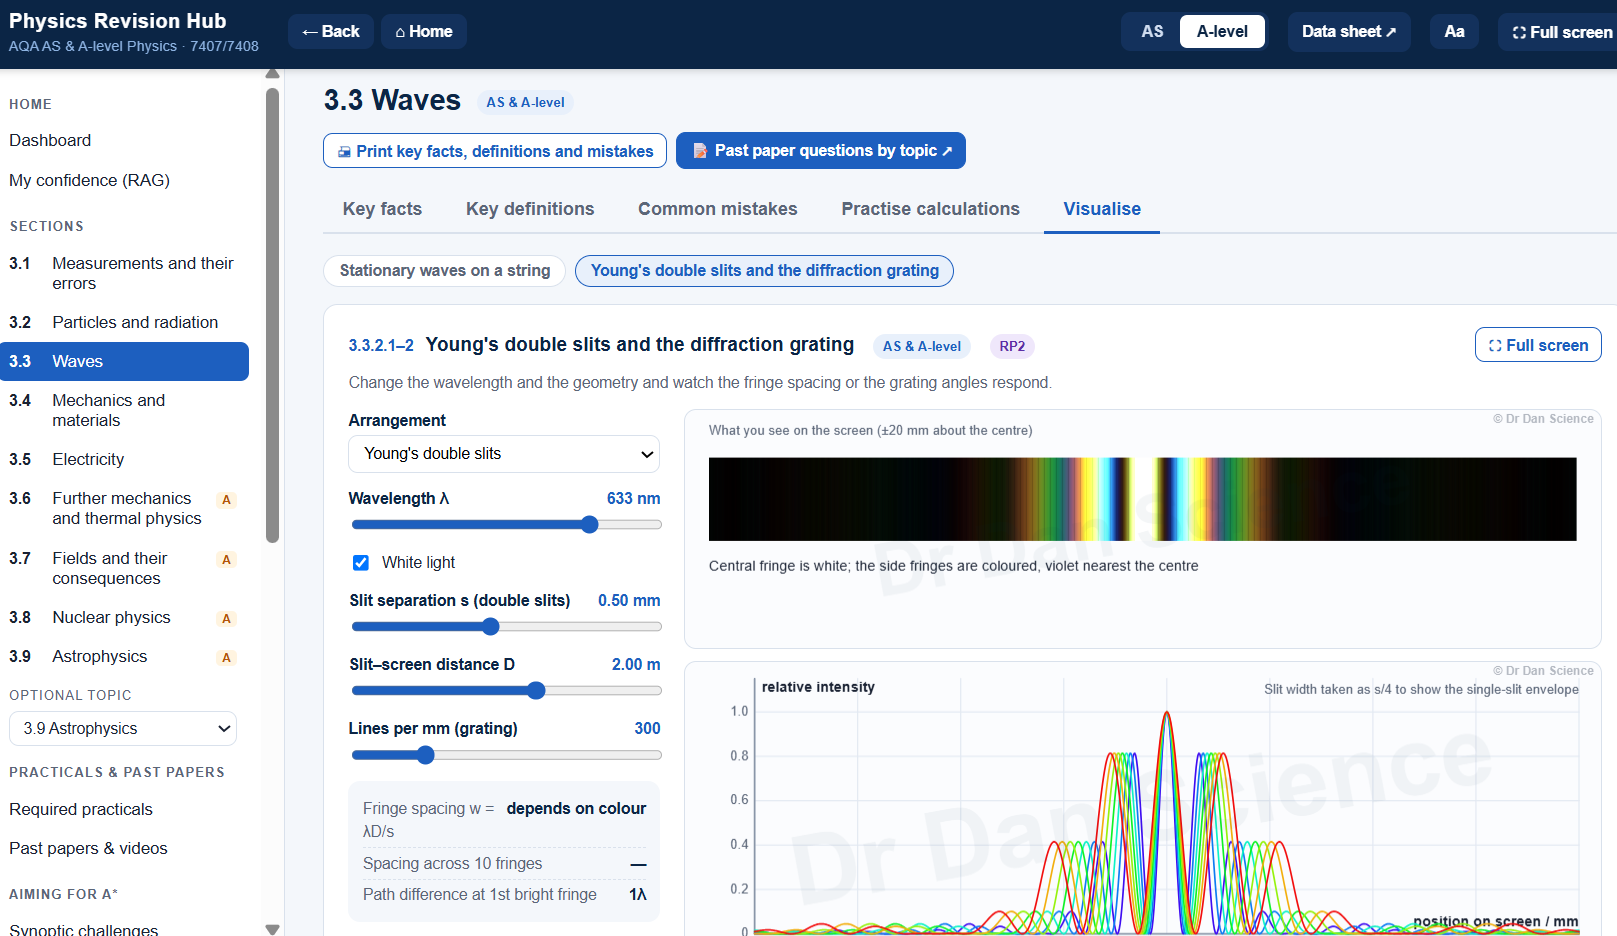Click the Aa text size button
The height and width of the screenshot is (936, 1617).
[1454, 32]
